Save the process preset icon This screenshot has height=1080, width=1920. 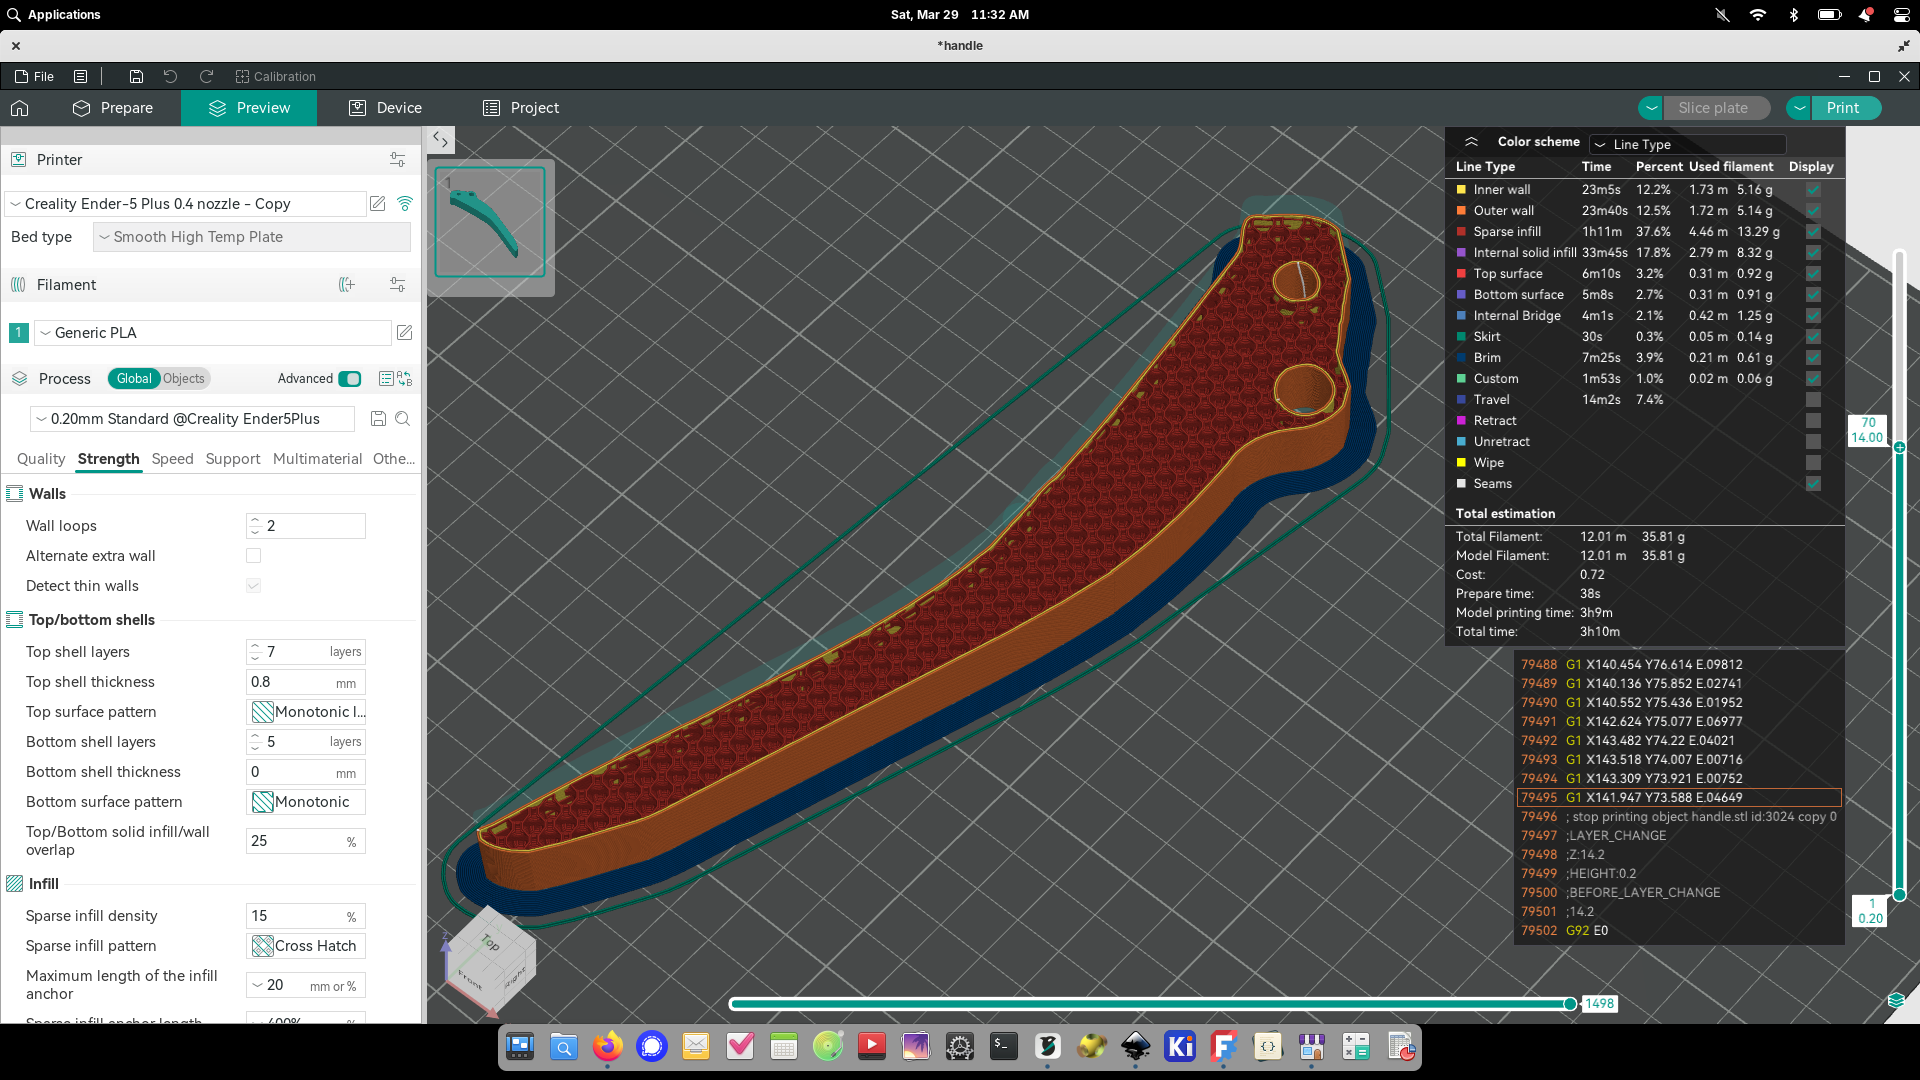[x=378, y=419]
